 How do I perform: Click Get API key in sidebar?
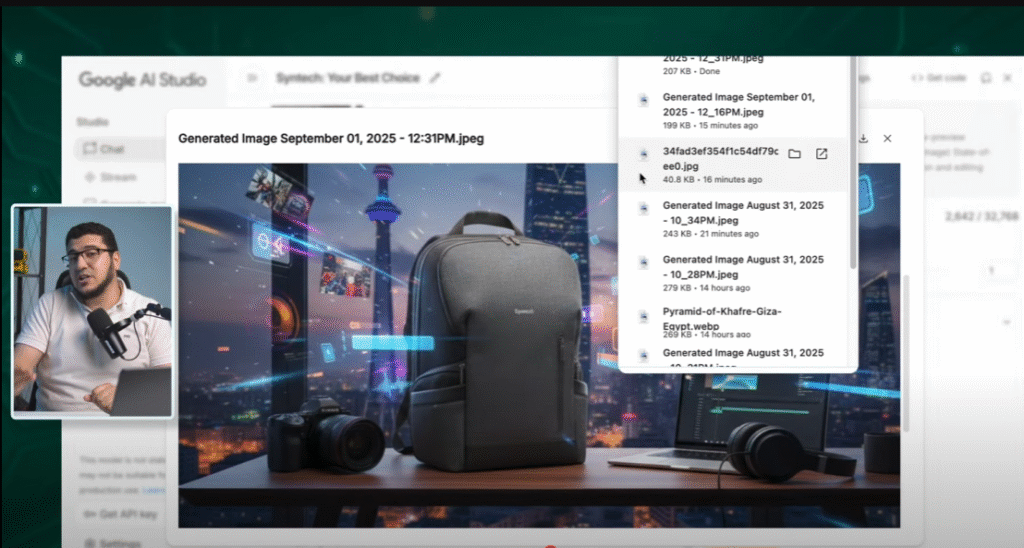118,514
